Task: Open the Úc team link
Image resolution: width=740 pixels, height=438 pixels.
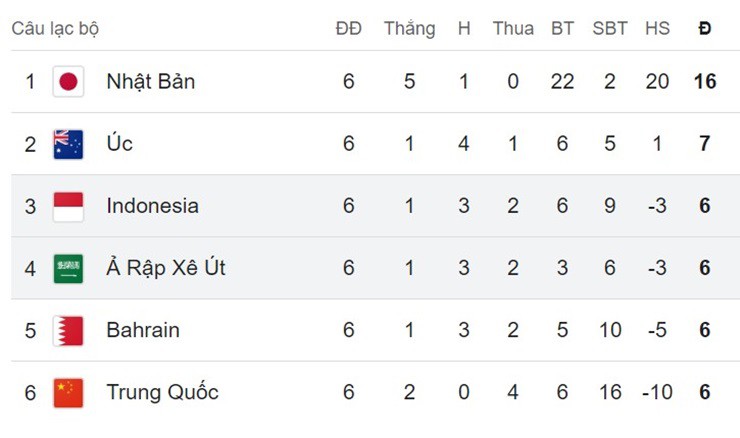Action: 119,144
